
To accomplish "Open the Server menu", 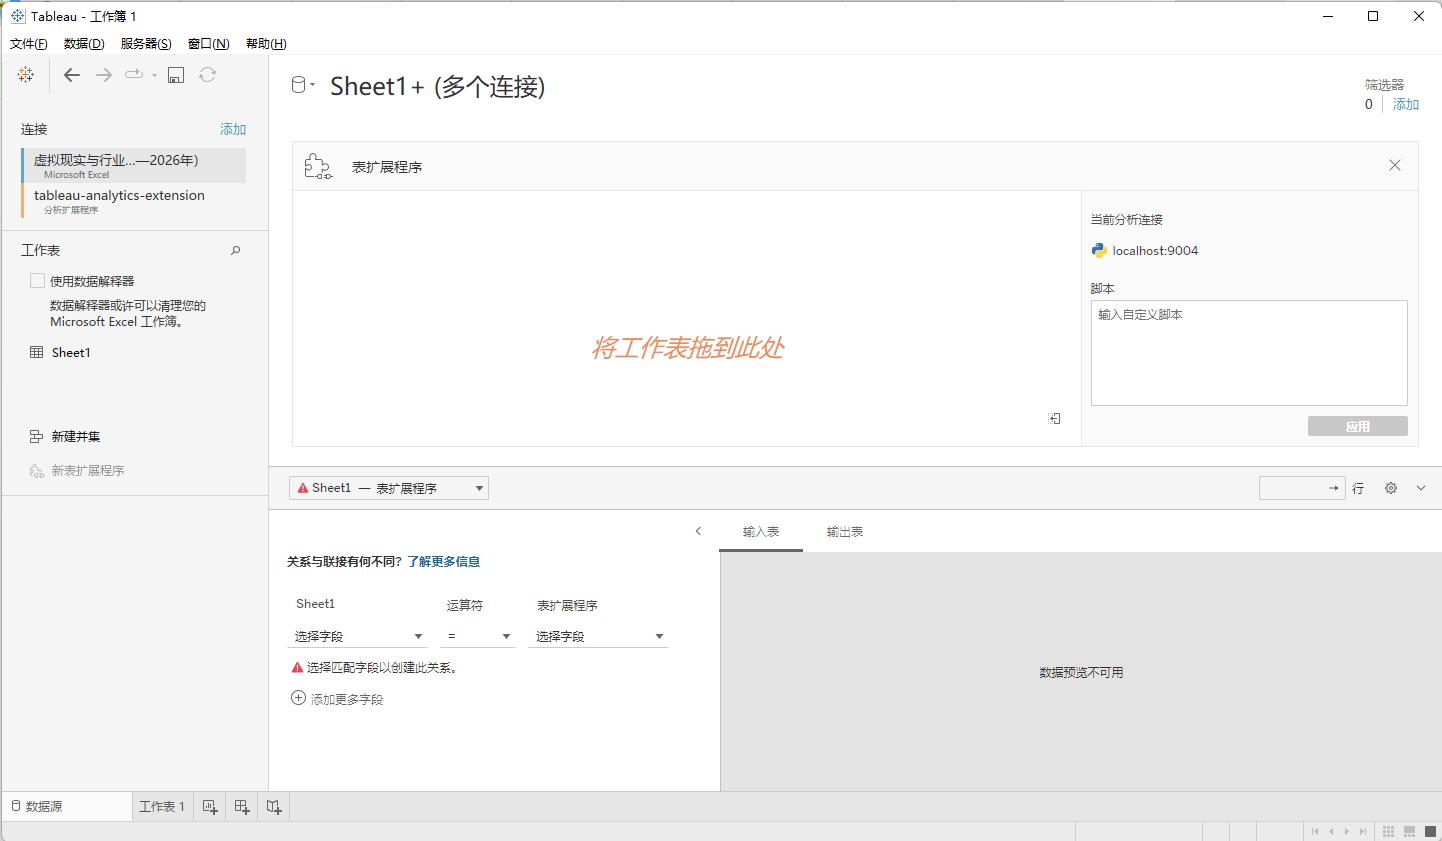I will tap(146, 44).
